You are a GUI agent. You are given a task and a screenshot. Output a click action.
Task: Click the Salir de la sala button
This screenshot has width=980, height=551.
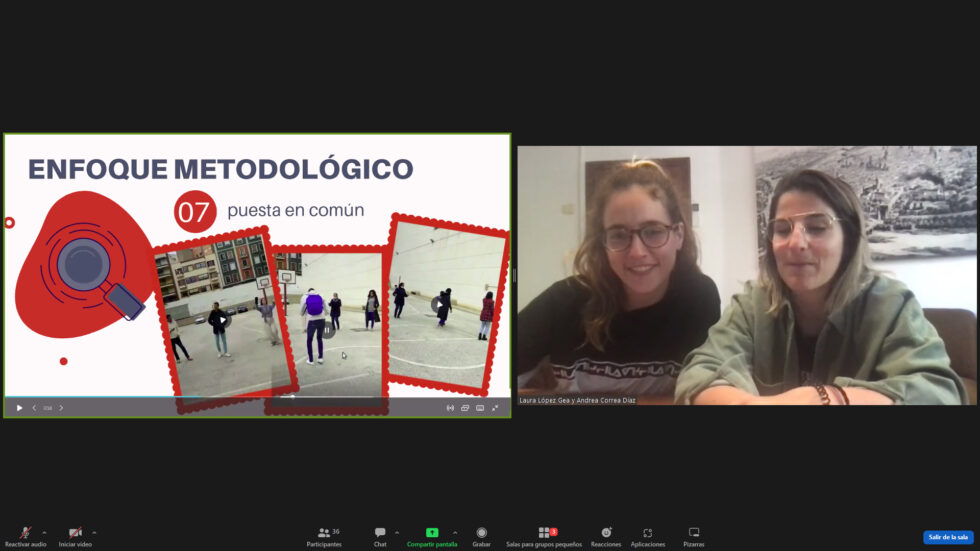pos(947,537)
